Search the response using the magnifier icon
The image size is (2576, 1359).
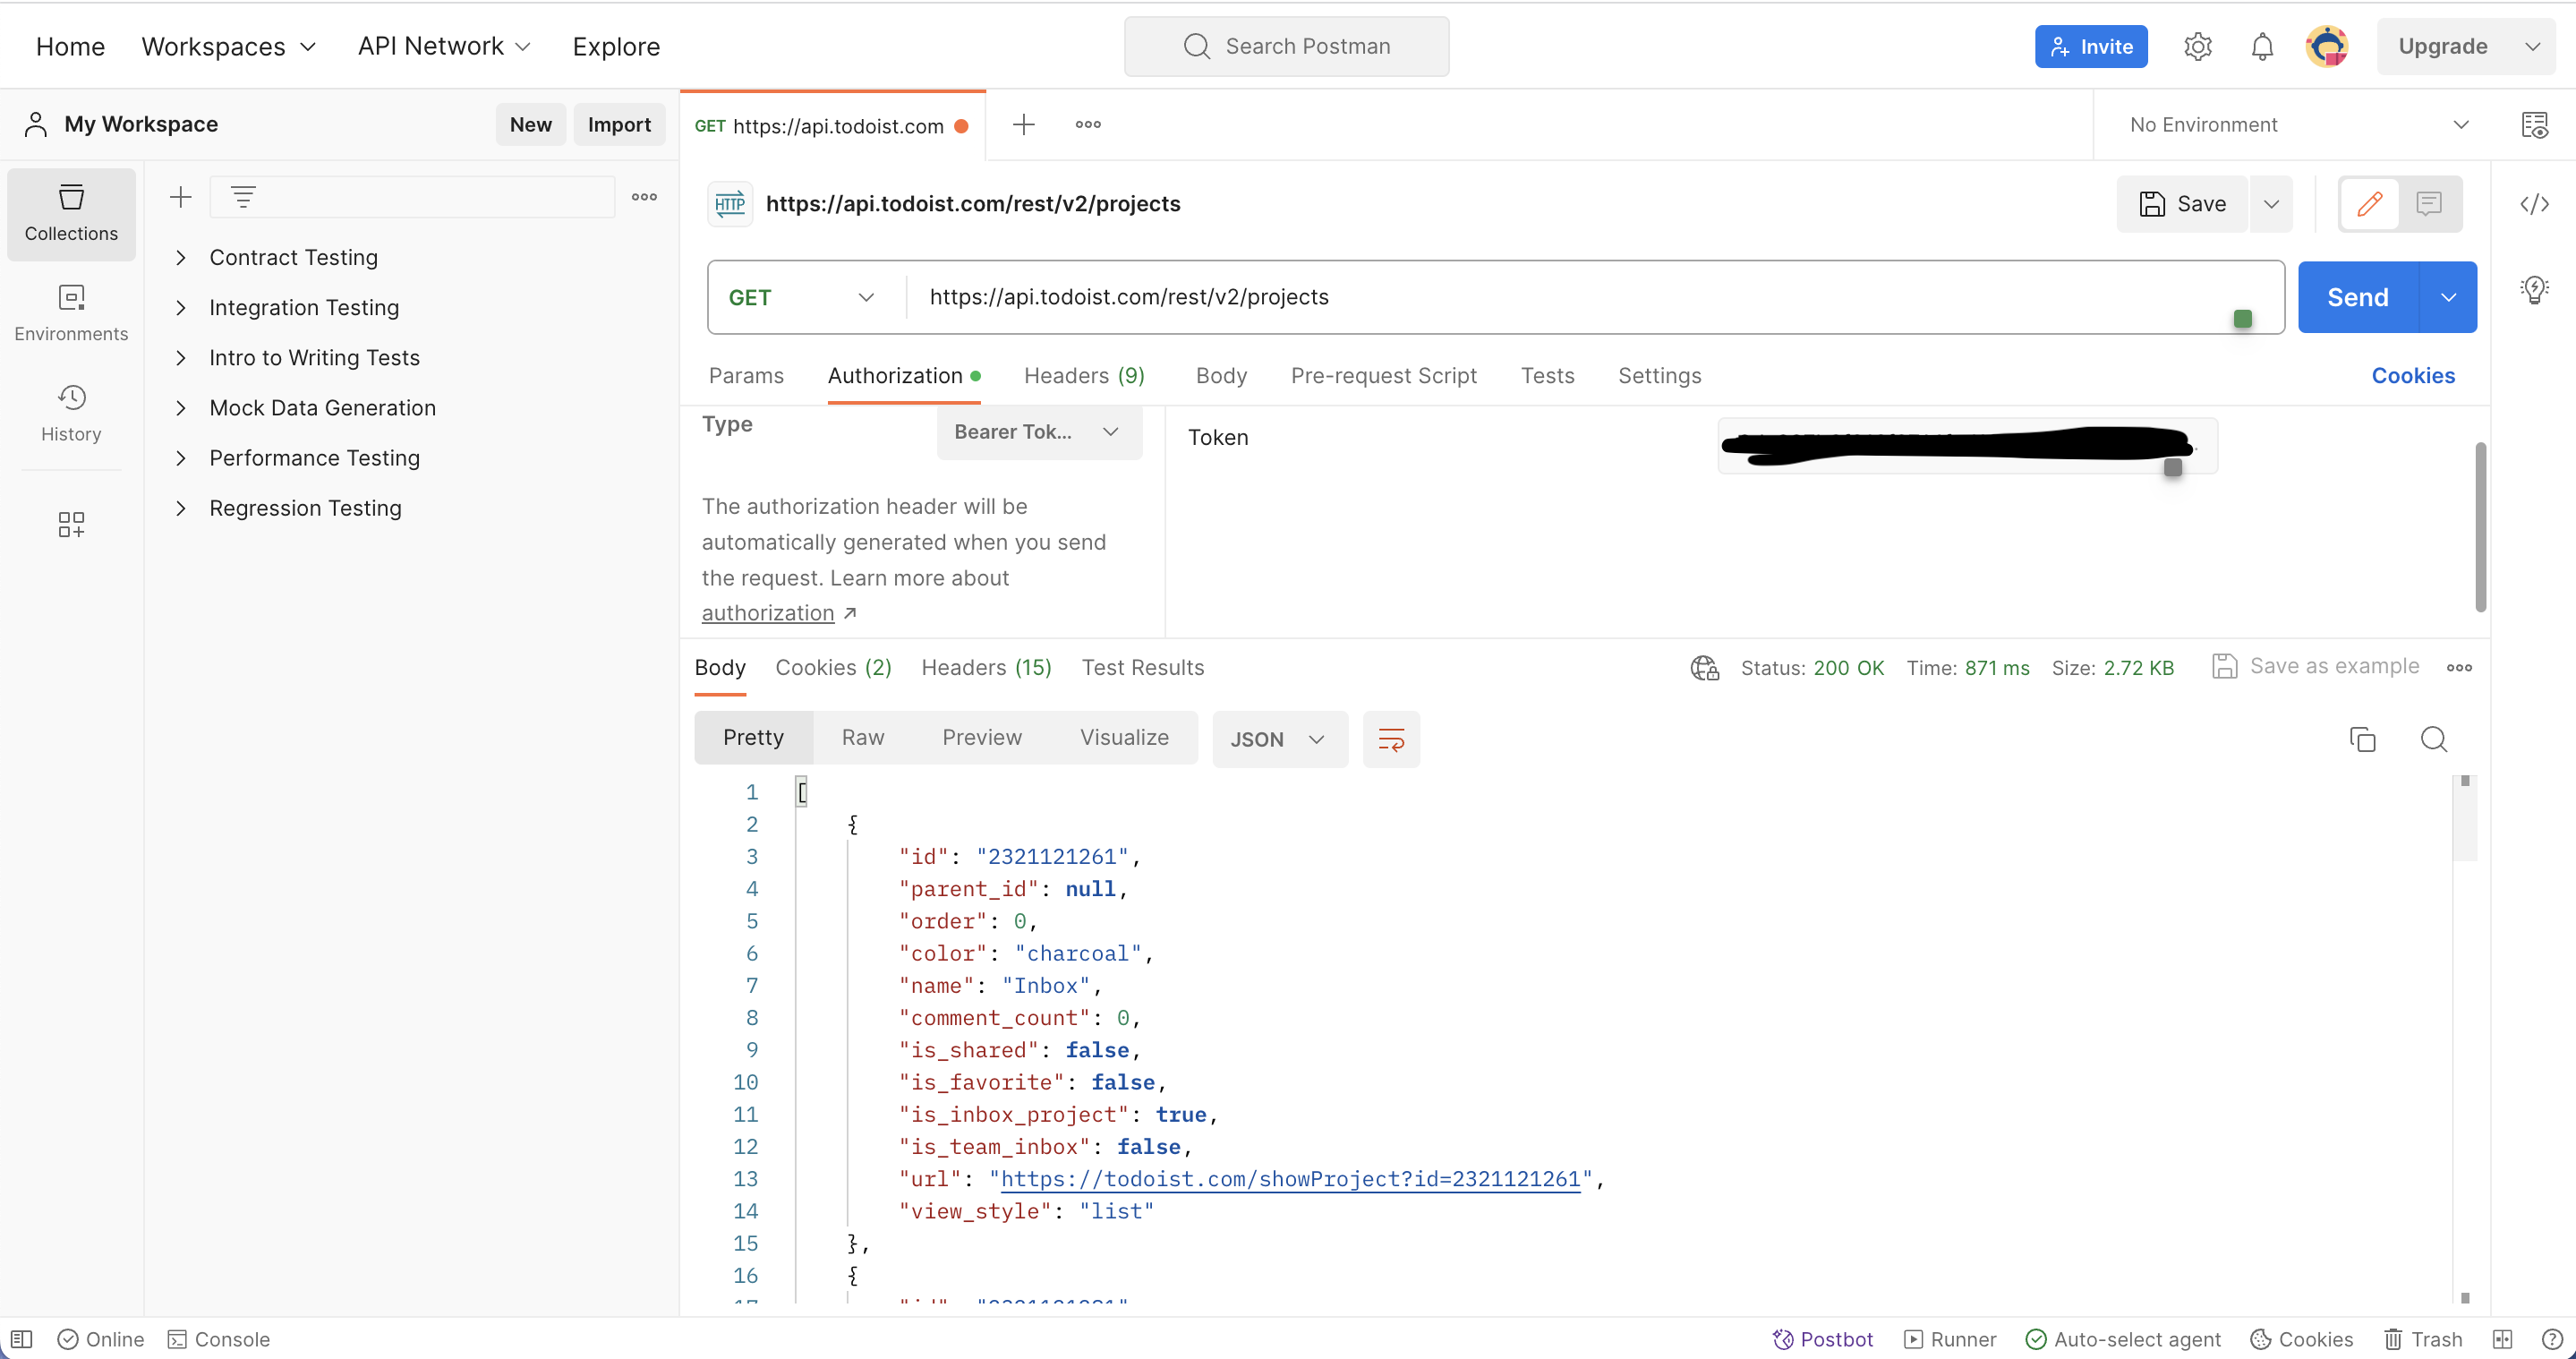click(2433, 739)
